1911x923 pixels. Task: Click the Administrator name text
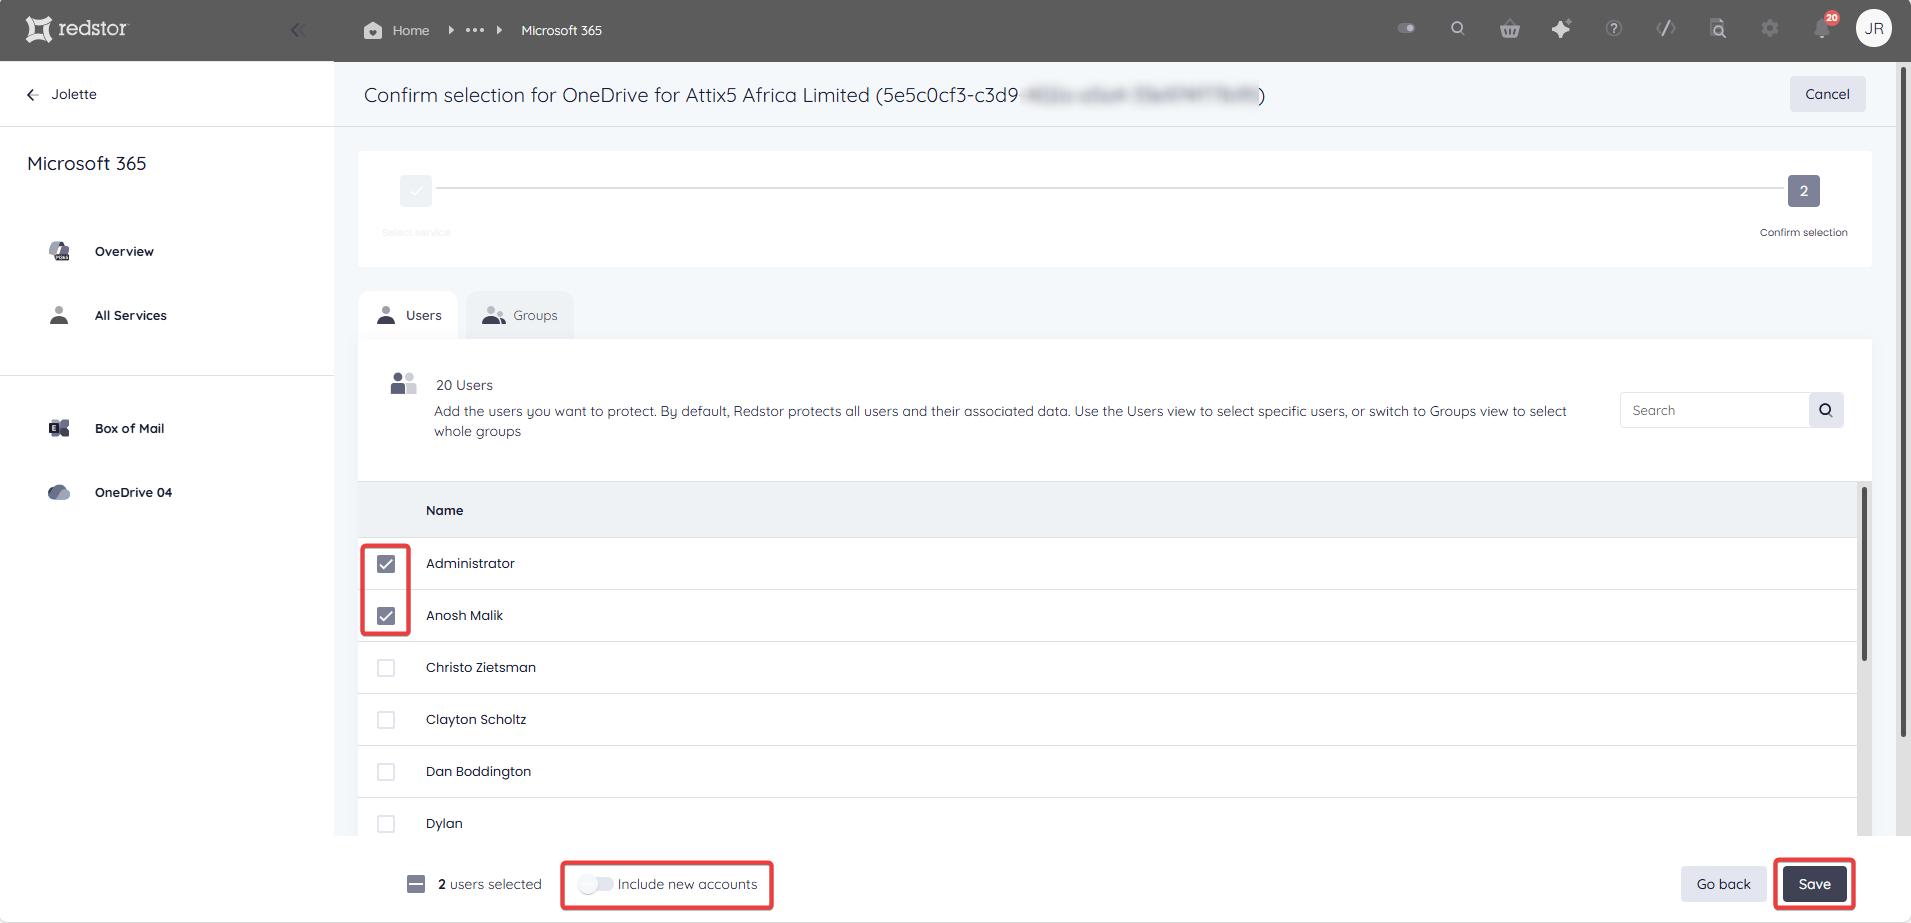[470, 563]
